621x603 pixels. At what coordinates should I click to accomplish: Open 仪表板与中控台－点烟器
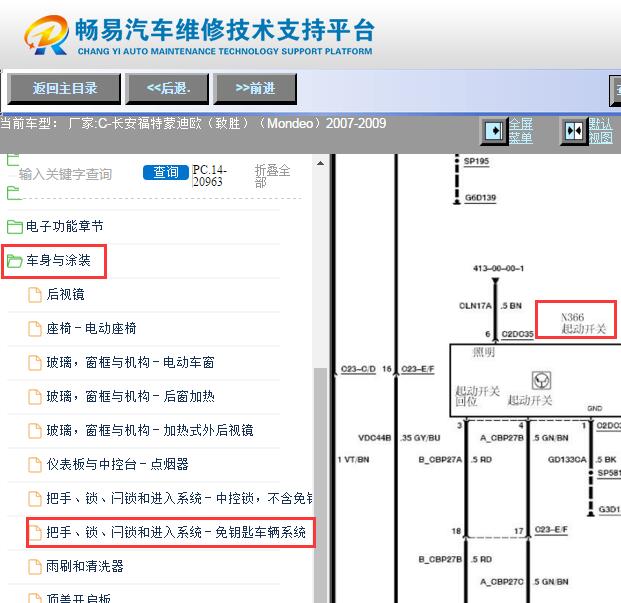click(117, 464)
